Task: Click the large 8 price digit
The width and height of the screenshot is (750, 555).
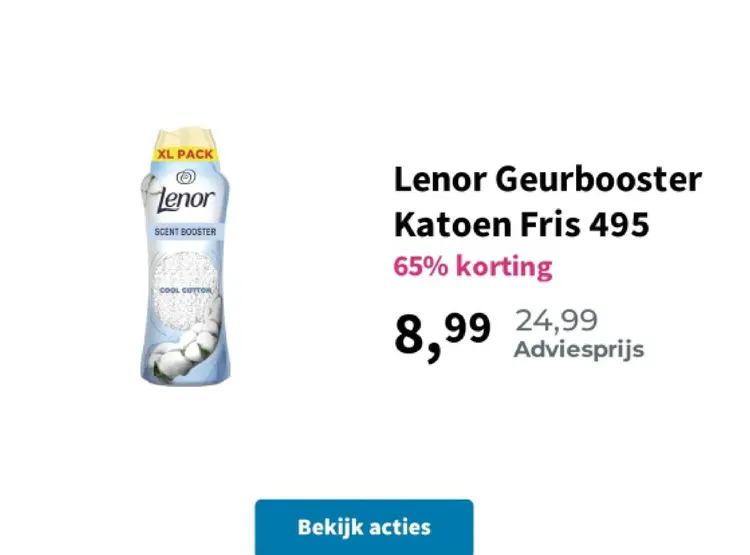Action: 409,332
